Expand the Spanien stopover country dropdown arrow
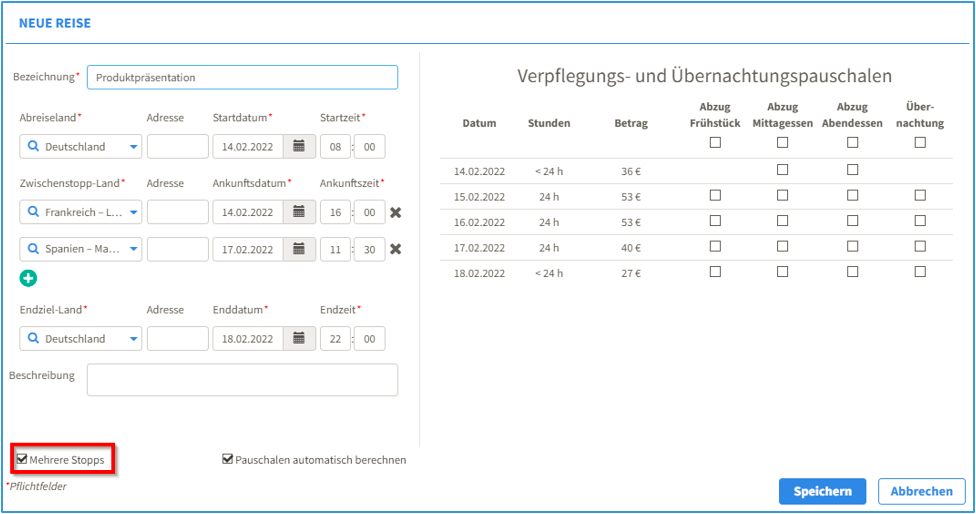Viewport: 976px width, 514px height. (x=133, y=250)
